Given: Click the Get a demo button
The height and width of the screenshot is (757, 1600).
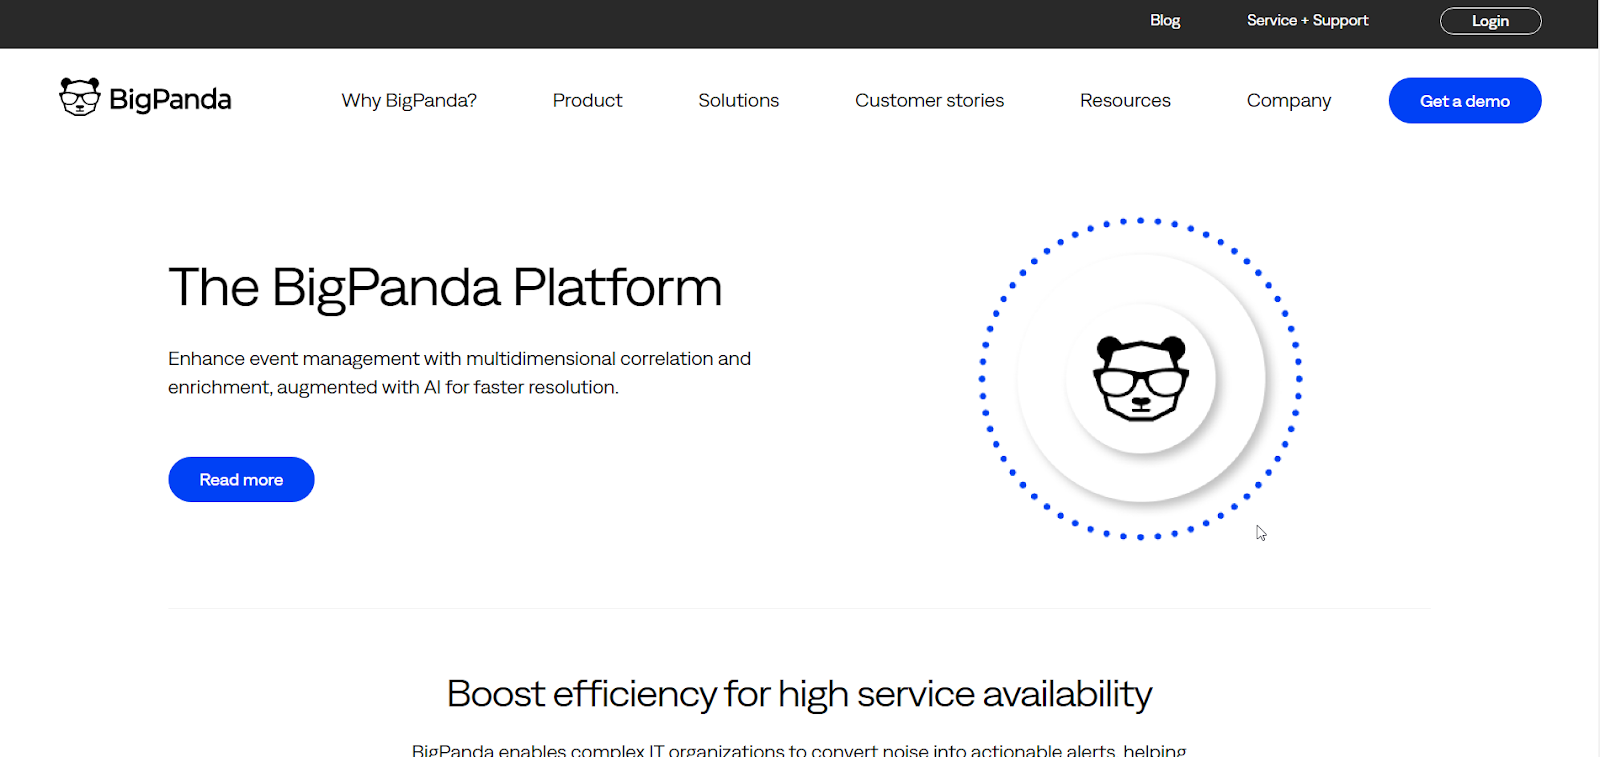Looking at the screenshot, I should pos(1465,100).
